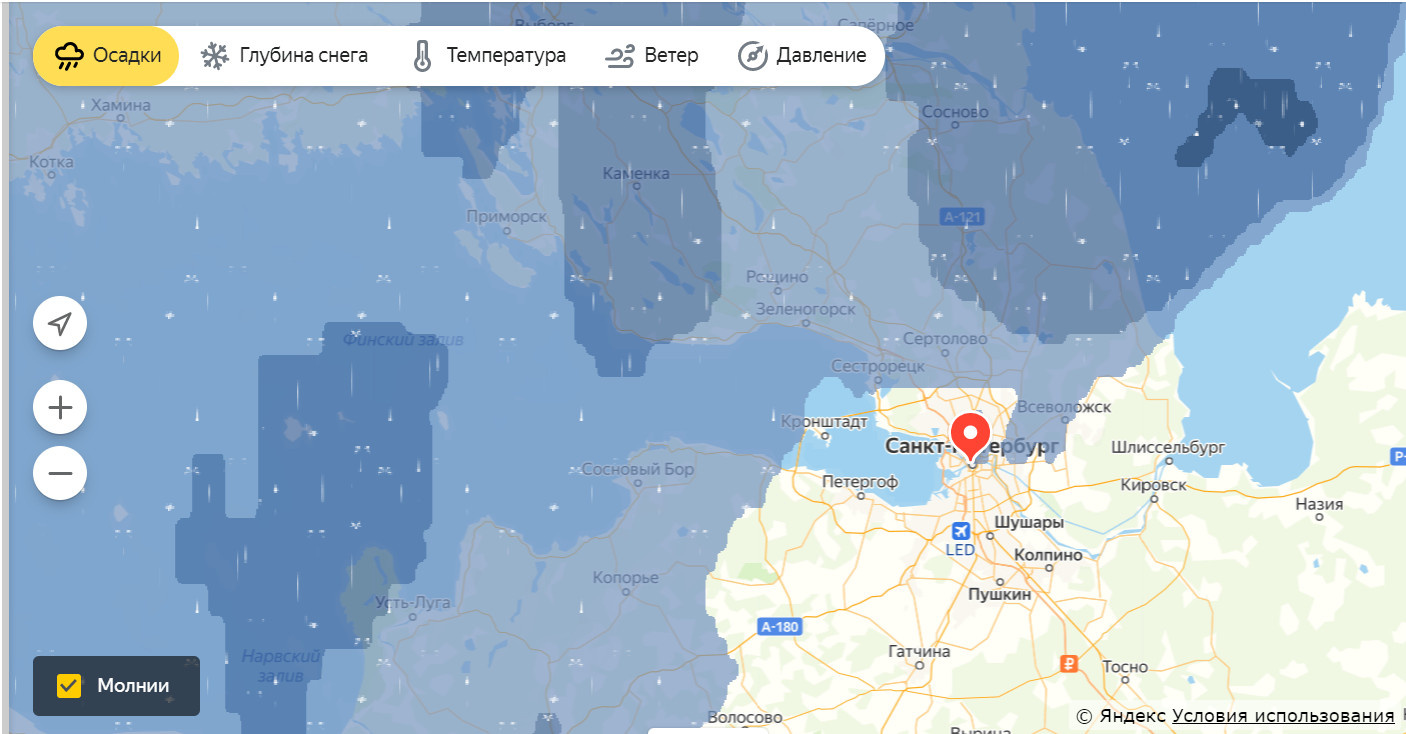The image size is (1406, 734).
Task: Click the Зеленогорск label
Action: tap(805, 309)
